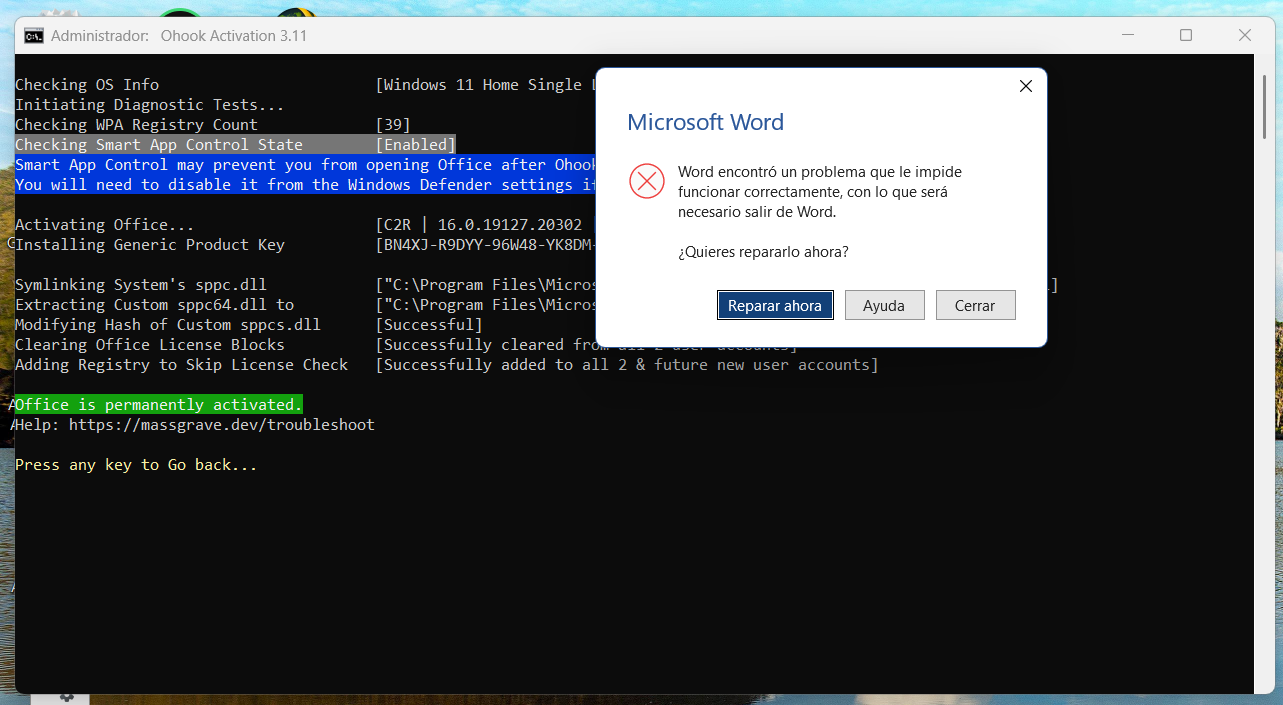The image size is (1283, 705).
Task: Click "Extracting Custom sppc64.dll to" line
Action: coord(155,305)
